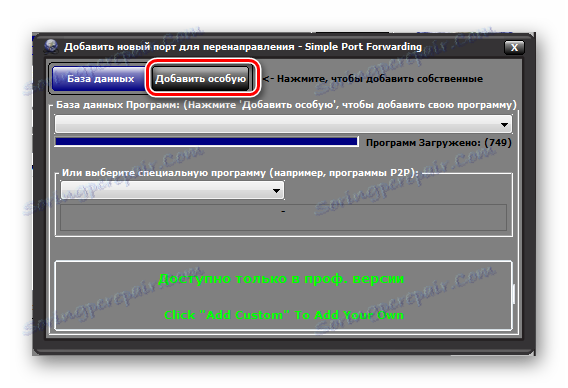
Task: Open the Добавить особую tab
Action: pyautogui.click(x=201, y=79)
